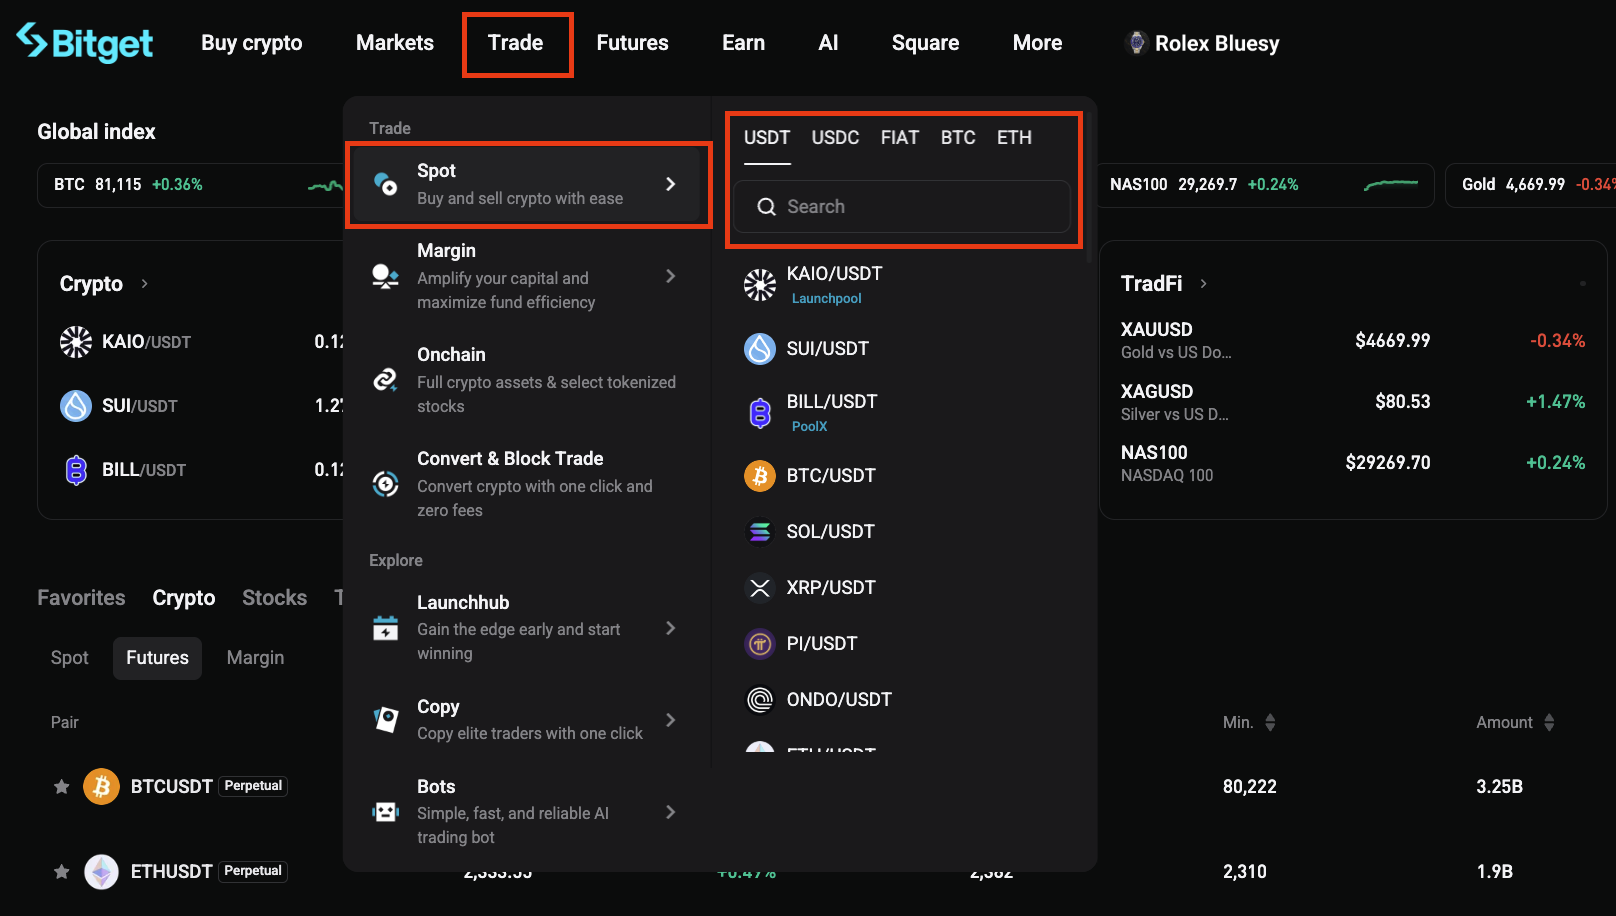Click the Launchhub calendar icon
The image size is (1616, 916).
385,628
